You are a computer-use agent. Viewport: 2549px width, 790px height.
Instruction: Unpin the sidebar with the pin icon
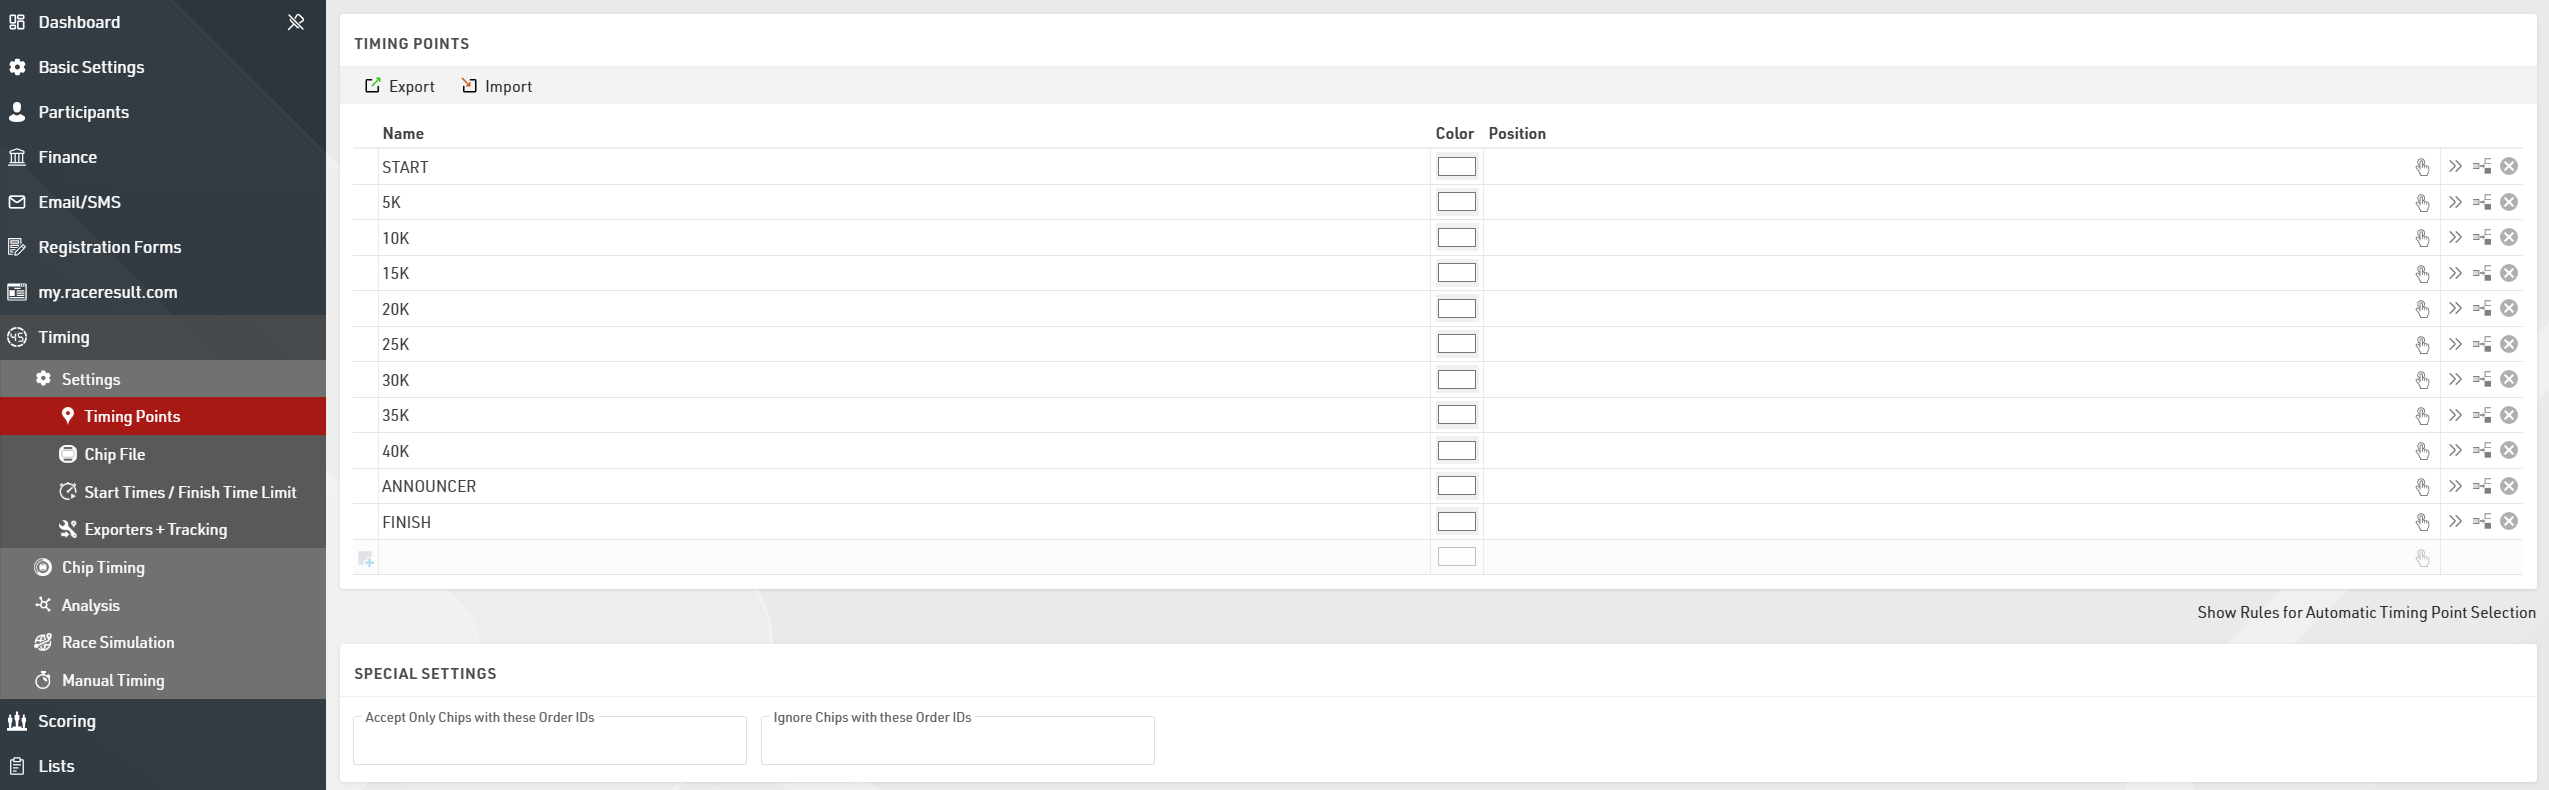coord(296,22)
